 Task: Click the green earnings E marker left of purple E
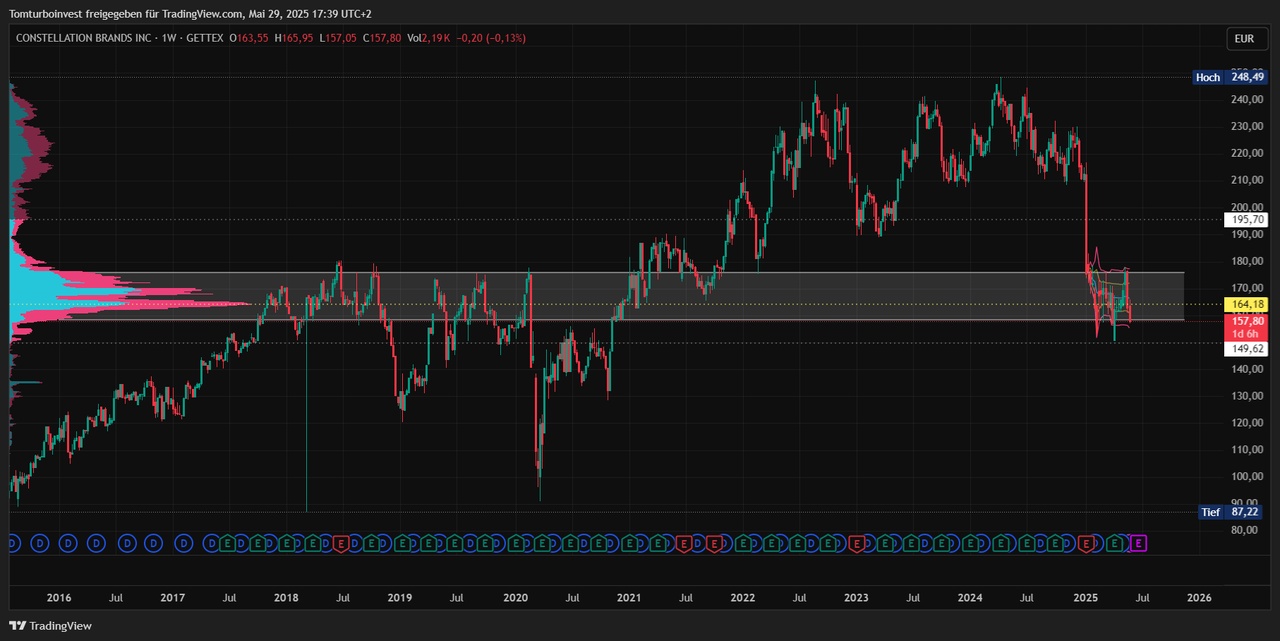tap(1116, 543)
